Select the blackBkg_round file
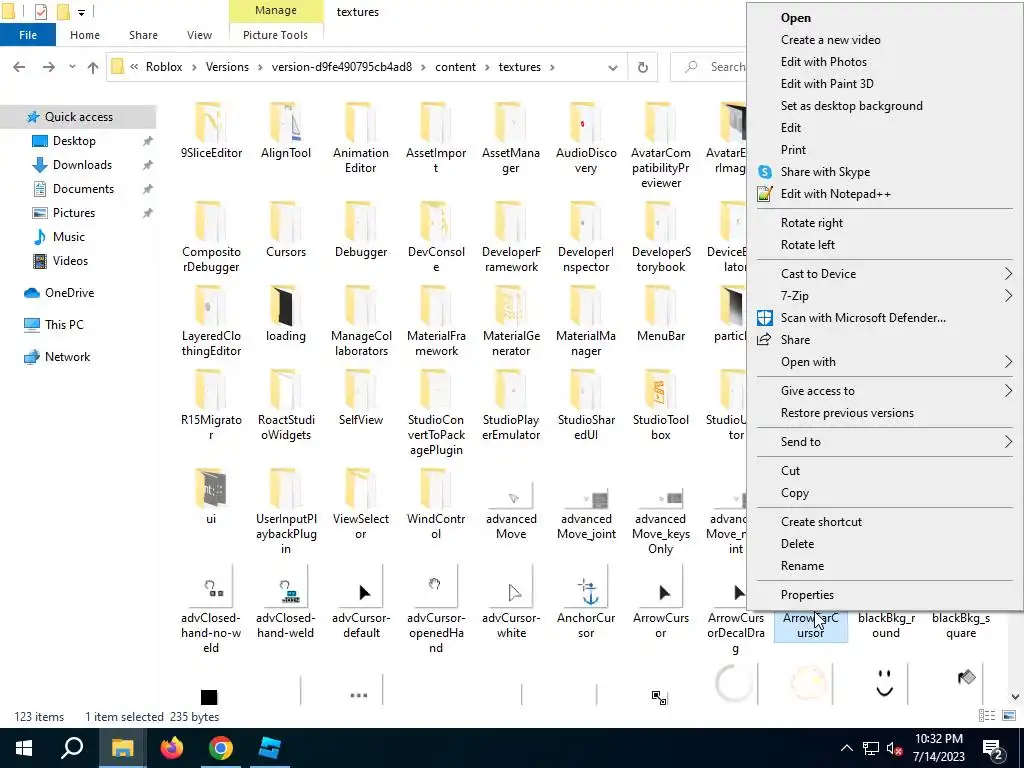This screenshot has width=1024, height=768. pyautogui.click(x=886, y=625)
